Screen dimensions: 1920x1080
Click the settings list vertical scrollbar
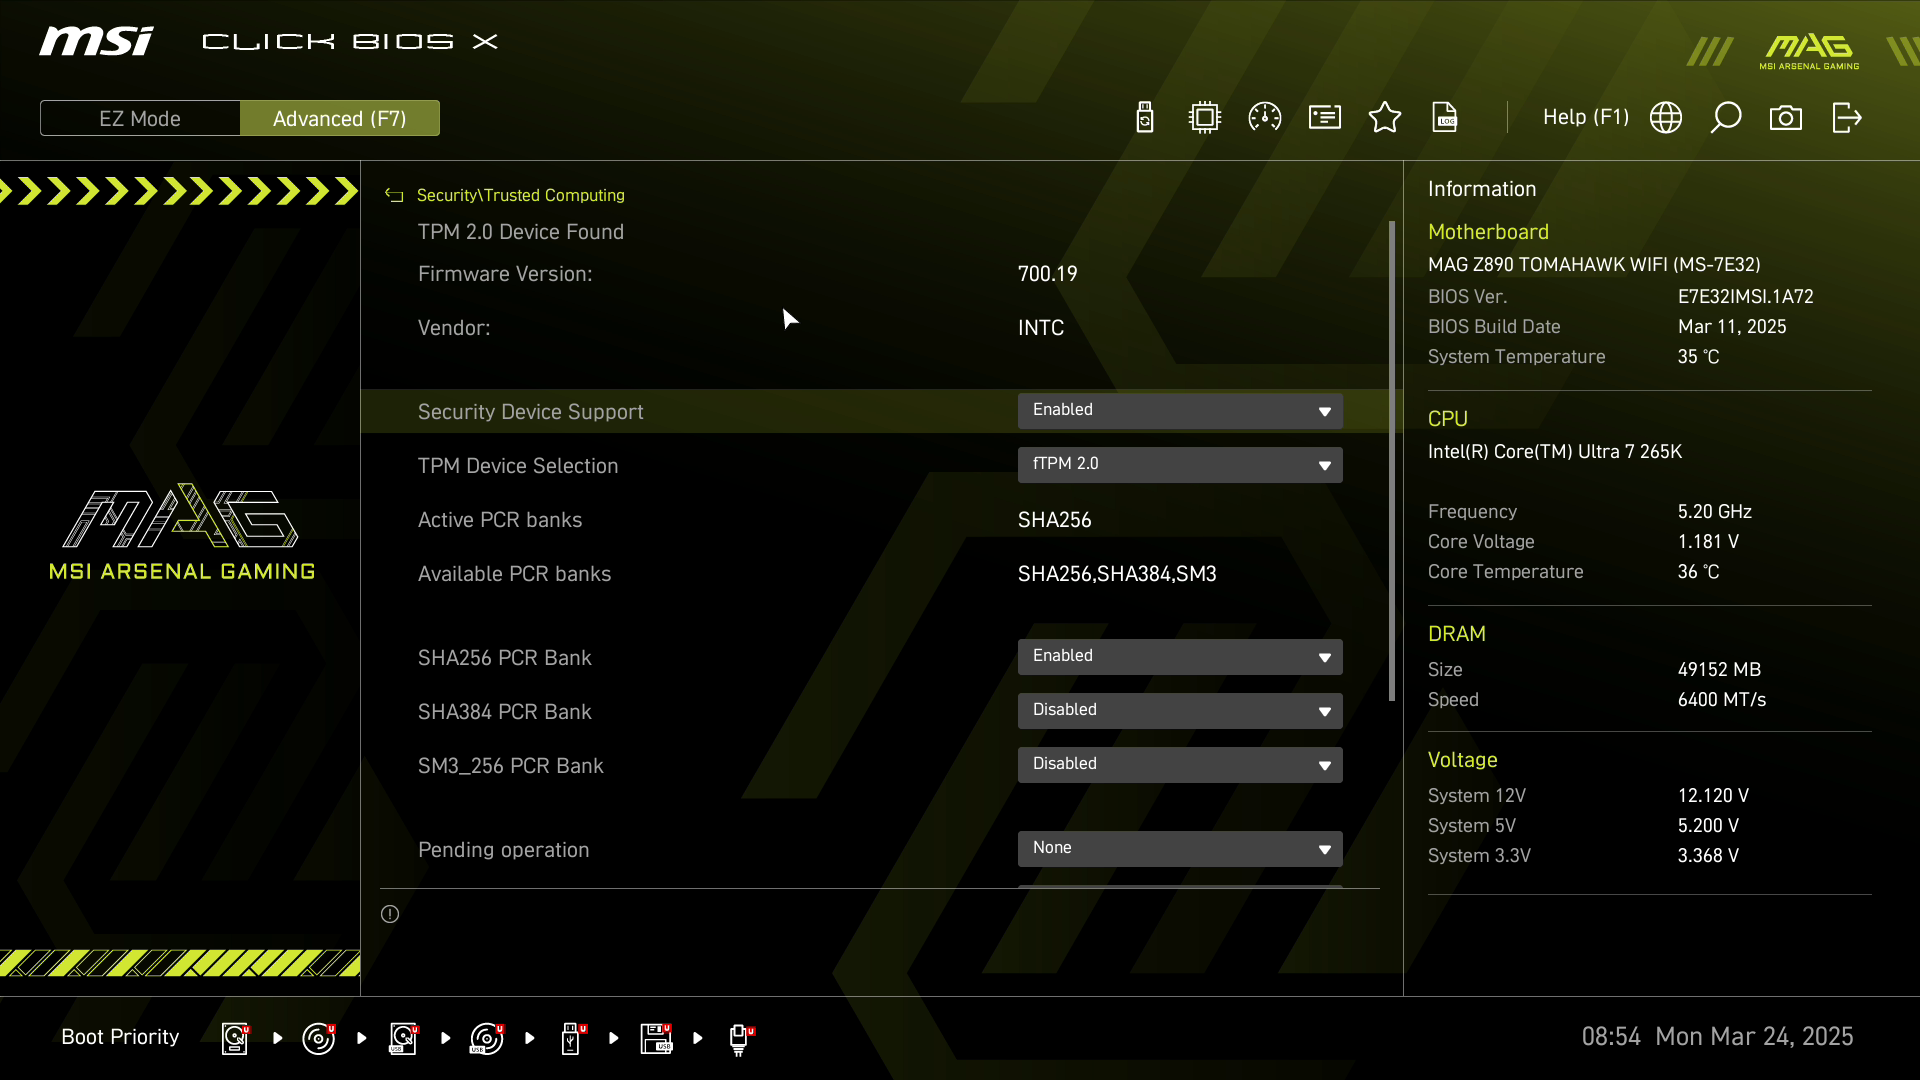(1391, 460)
